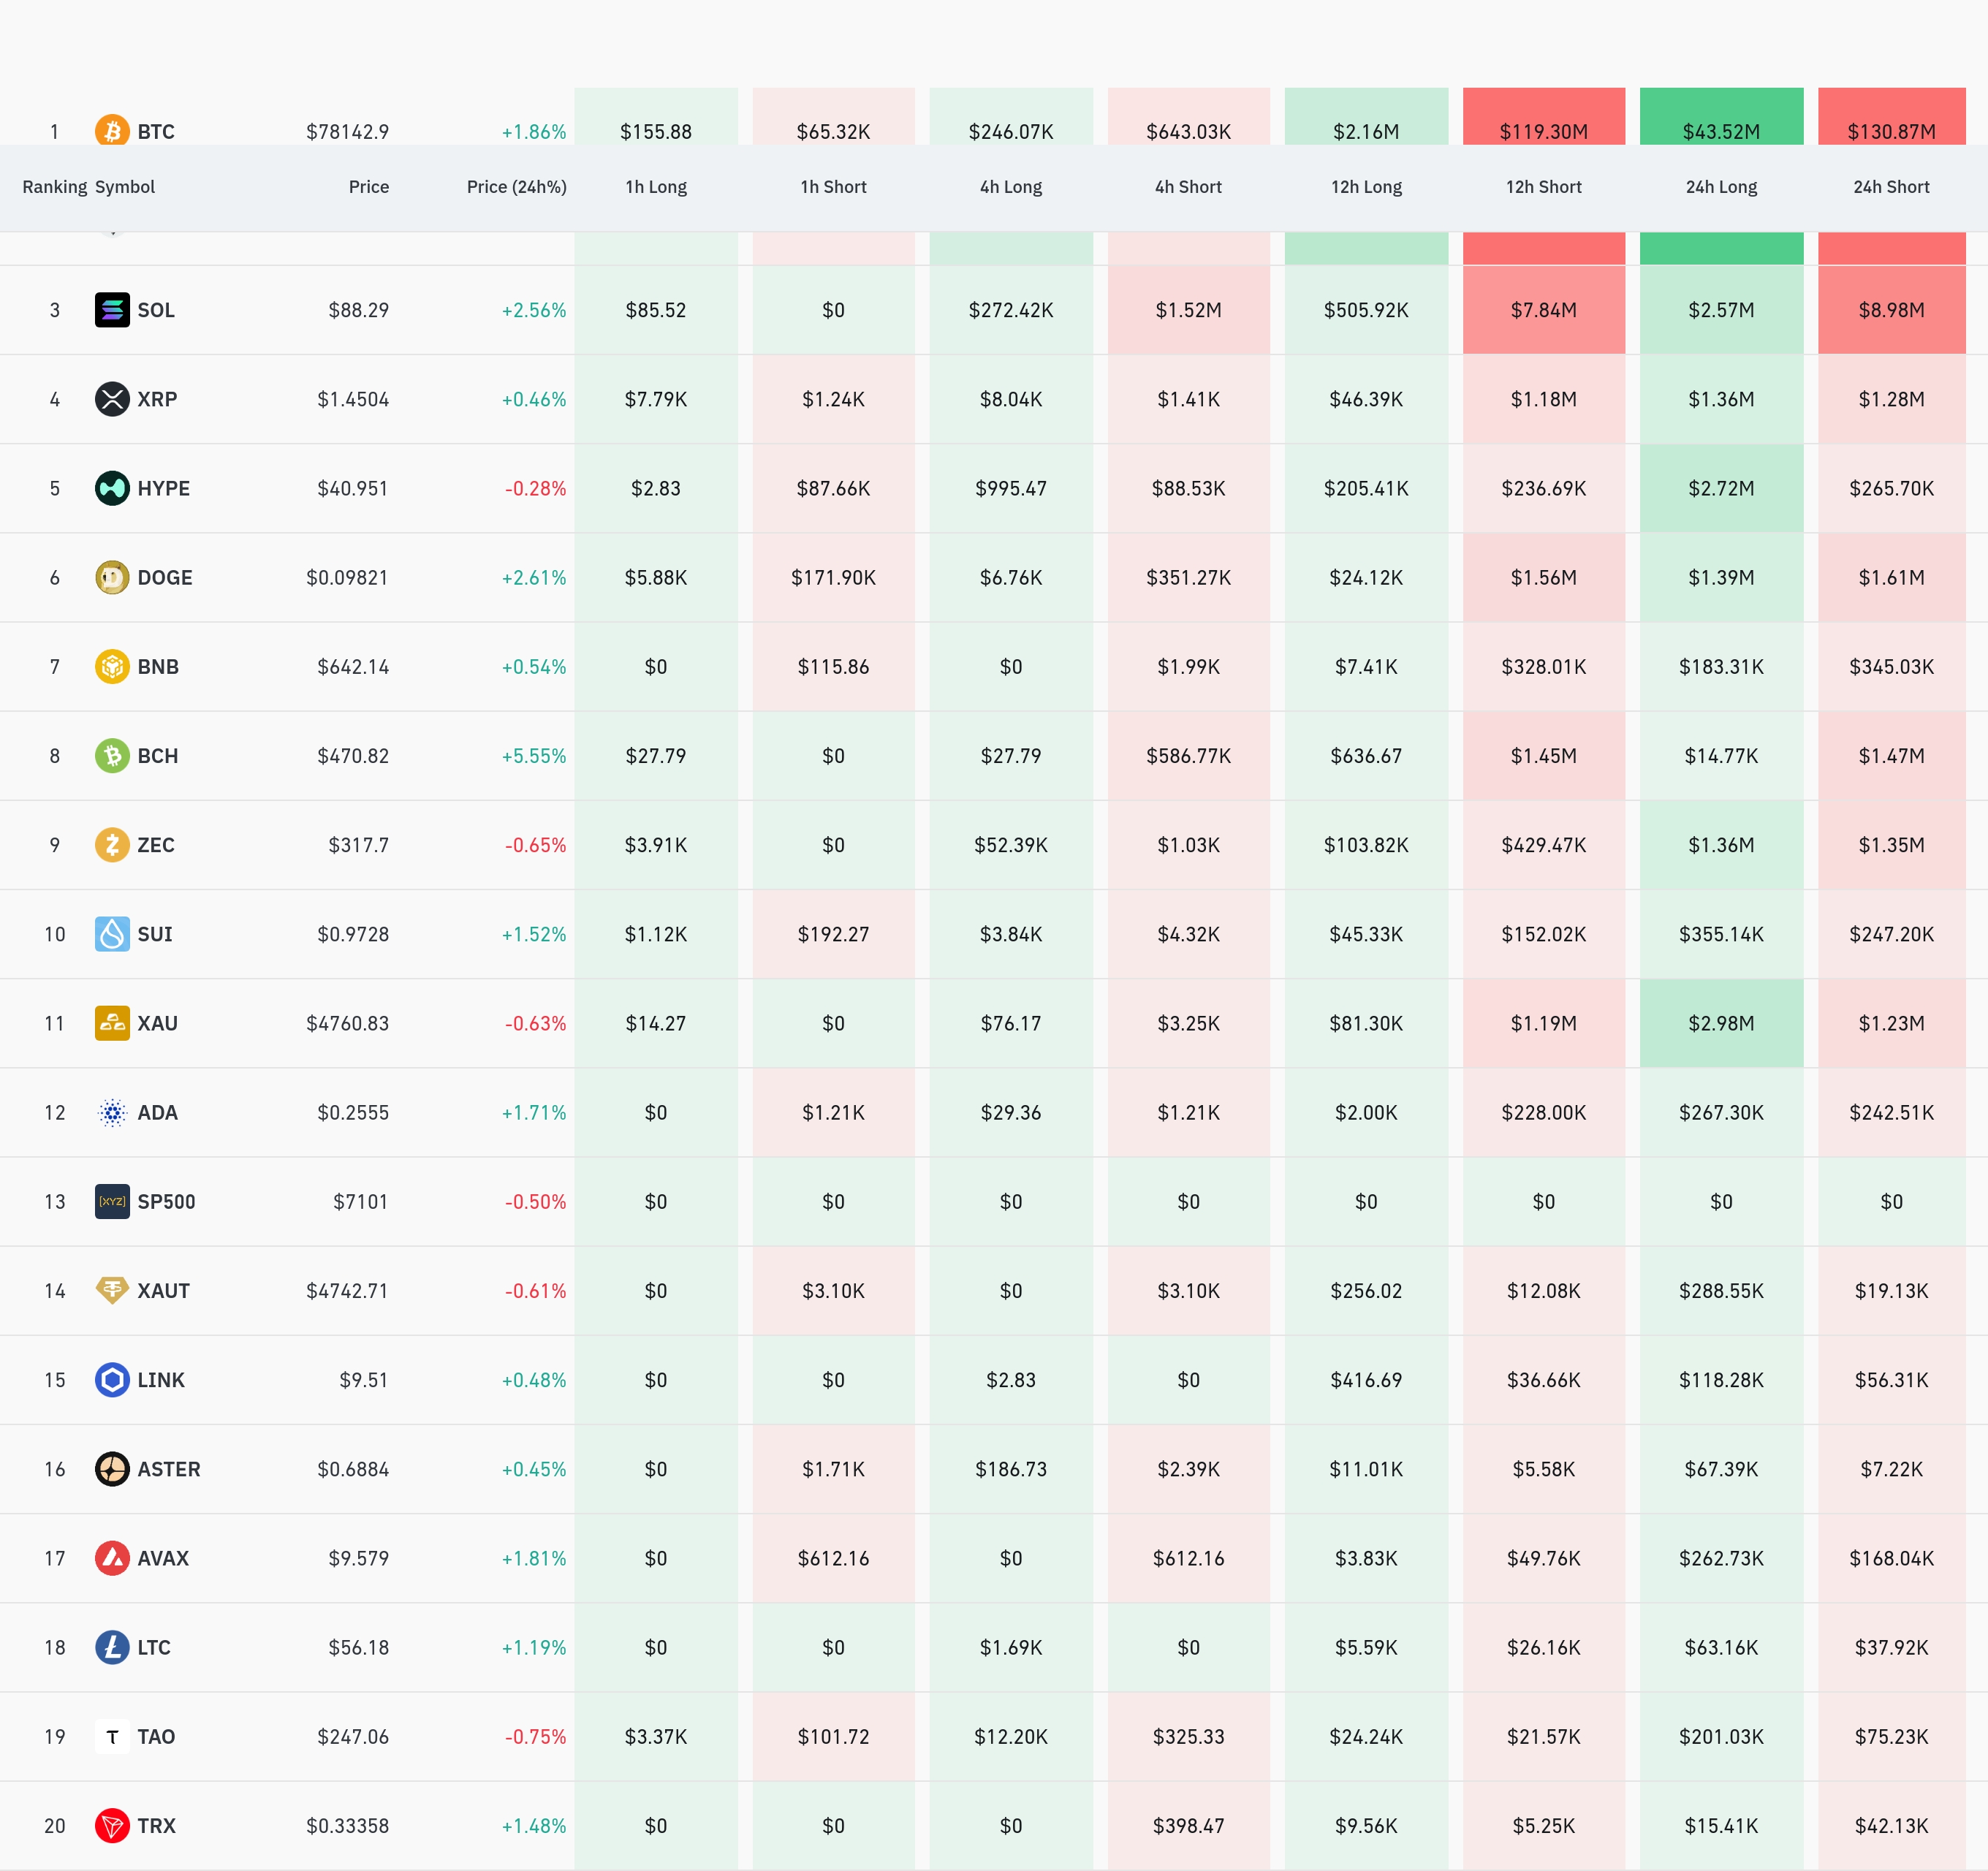
Task: Click the Ranking column header
Action: pos(54,187)
